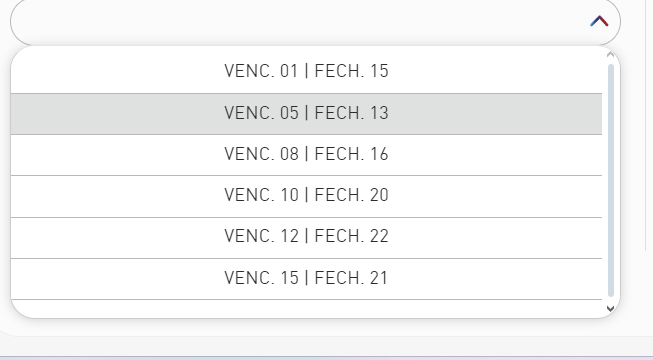653x360 pixels.
Task: Click the scrollbar up arrow
Action: 611,54
